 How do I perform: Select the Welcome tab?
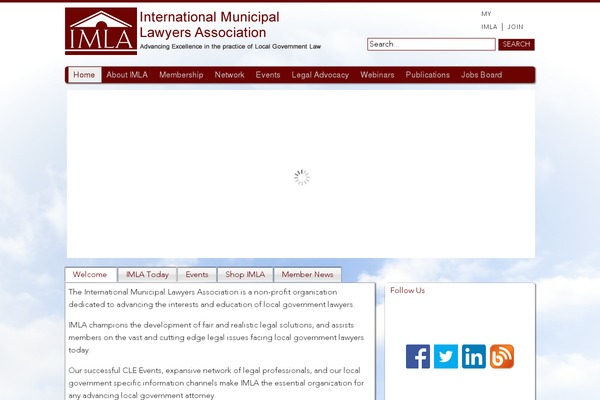click(x=90, y=274)
